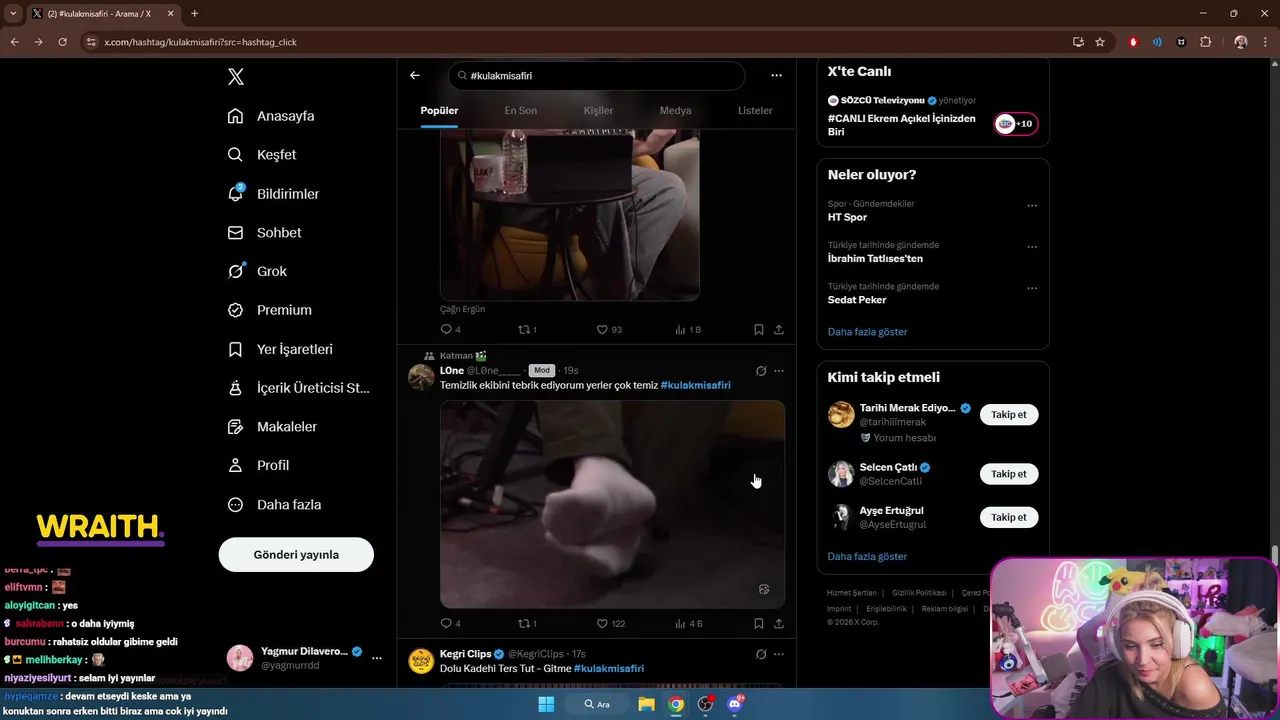
Task: Follow Selcen Çatlı
Action: 1009,474
